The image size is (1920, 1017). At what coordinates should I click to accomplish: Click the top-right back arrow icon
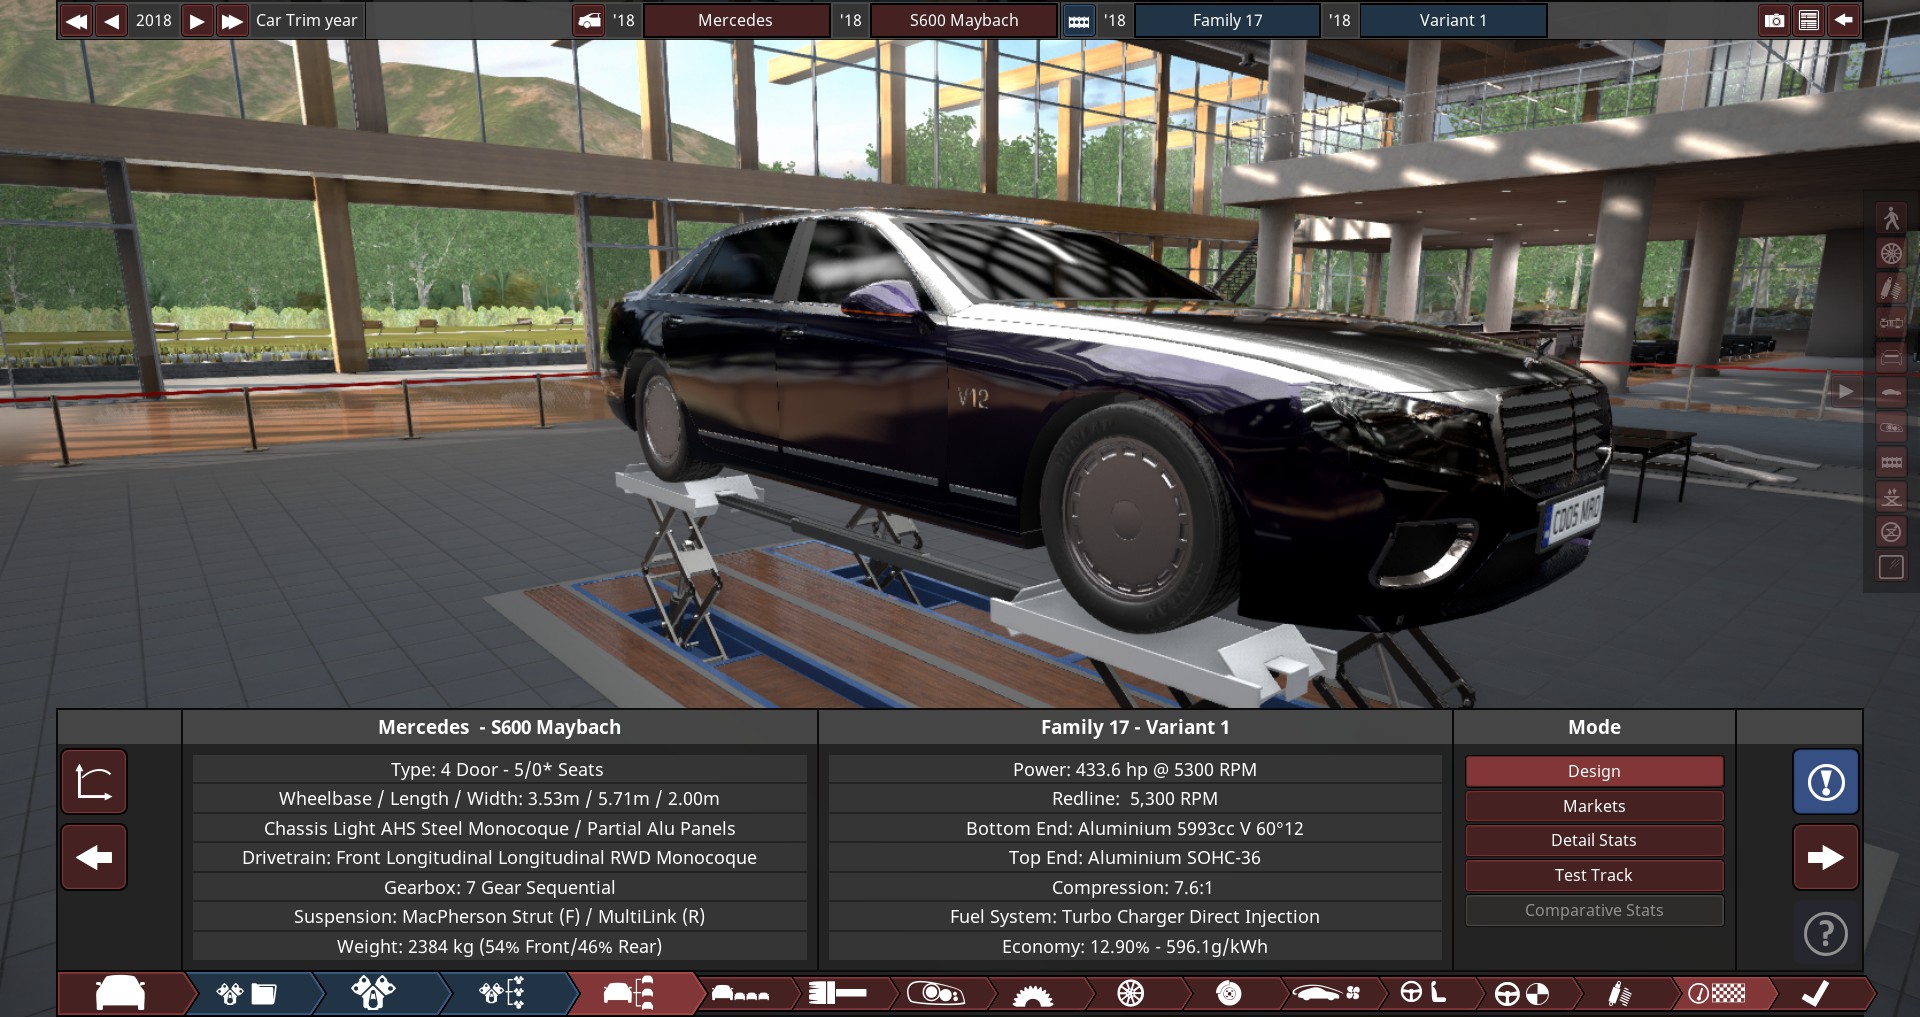point(1843,20)
